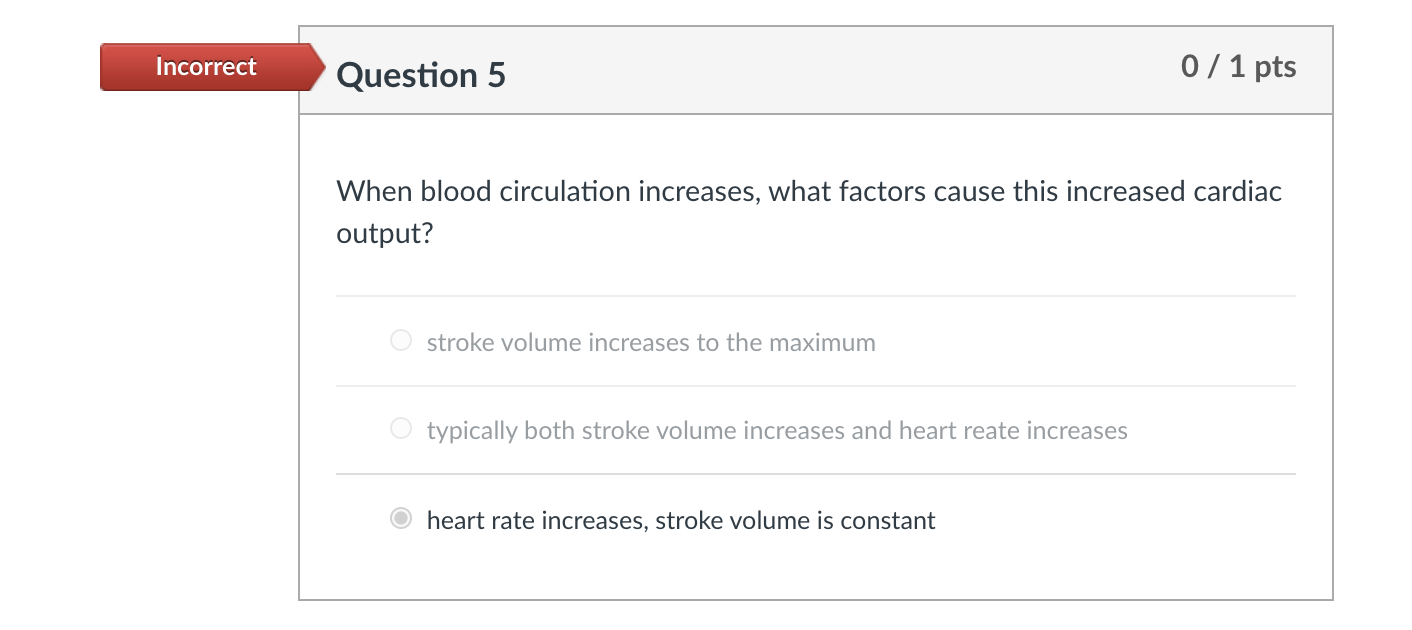Screen dimensions: 1412x630
Task: Click the Question 5 heading
Action: coord(421,74)
